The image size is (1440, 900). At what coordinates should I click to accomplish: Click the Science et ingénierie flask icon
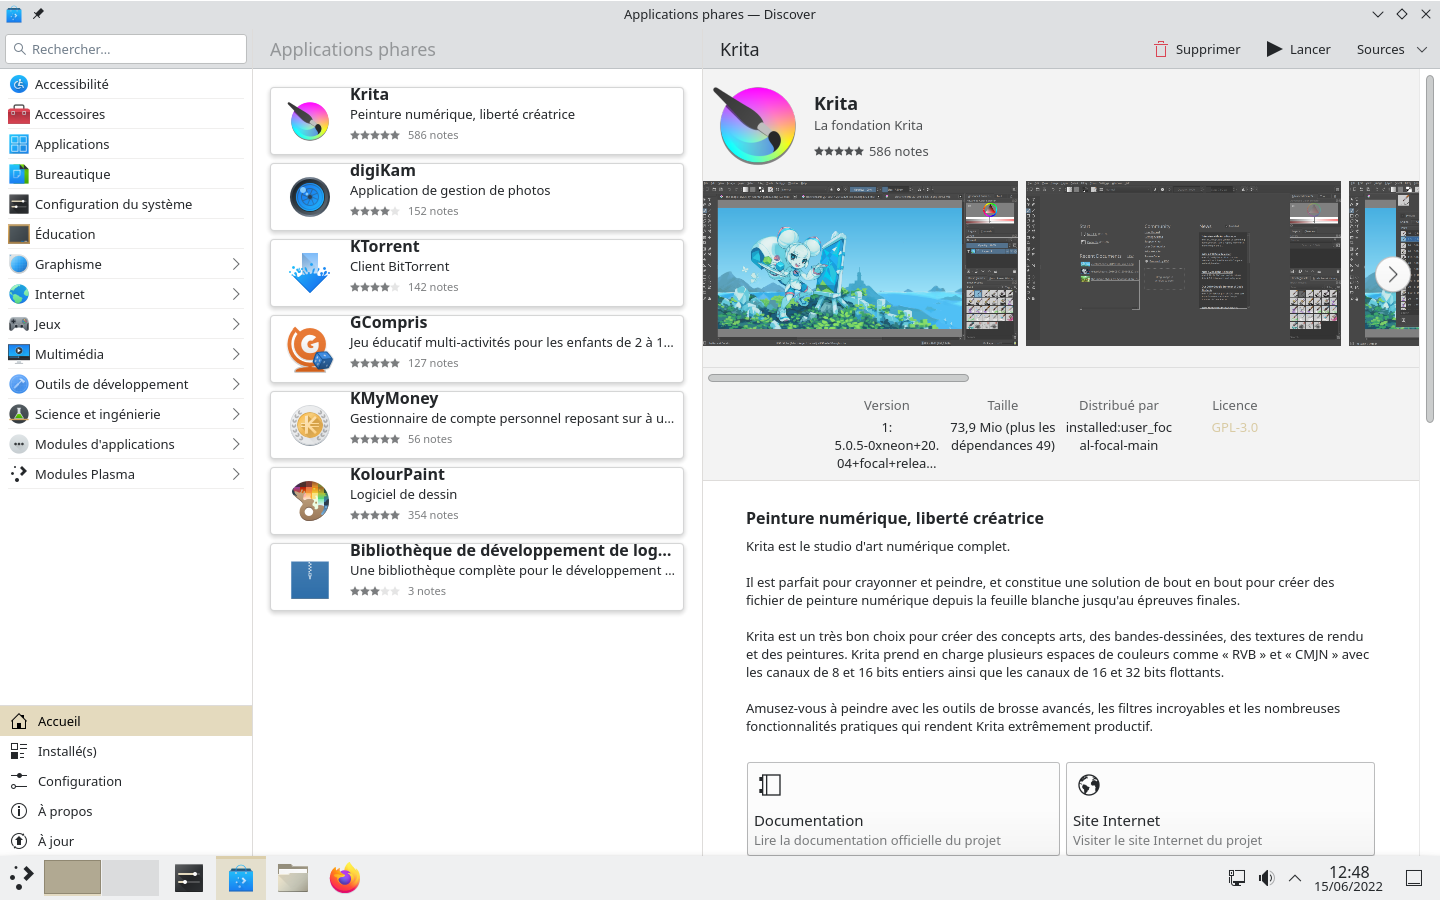18,414
